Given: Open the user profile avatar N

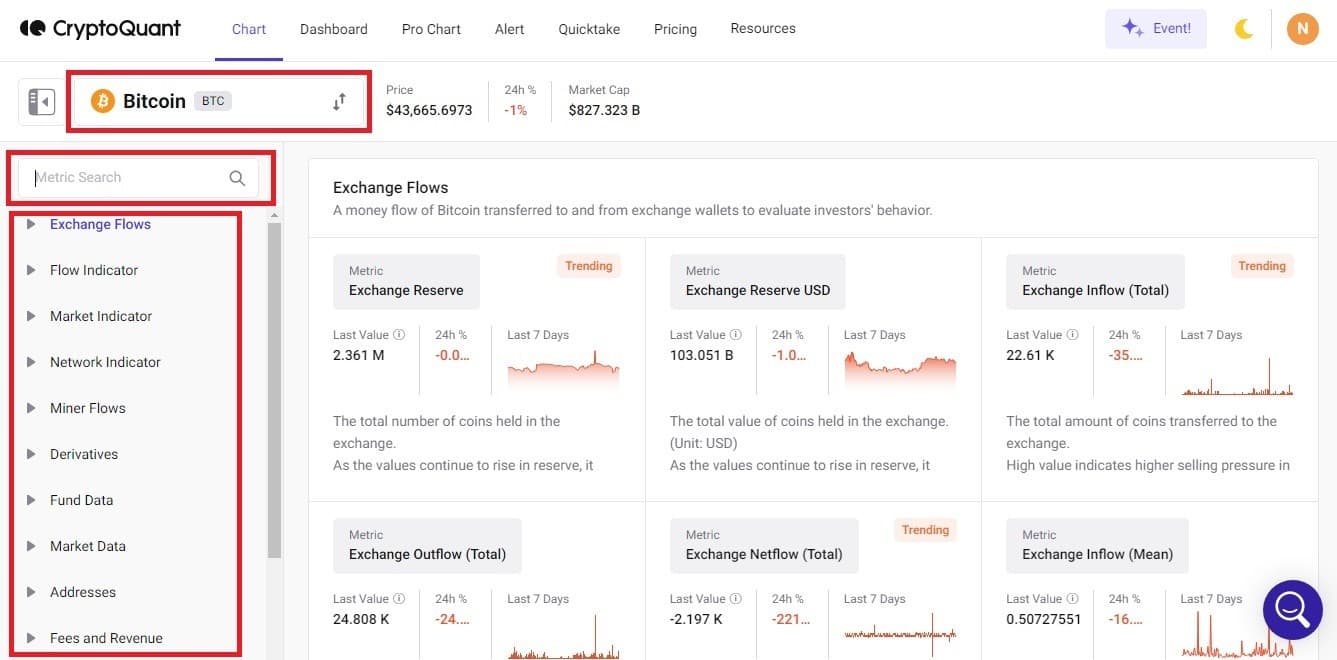Looking at the screenshot, I should point(1302,29).
